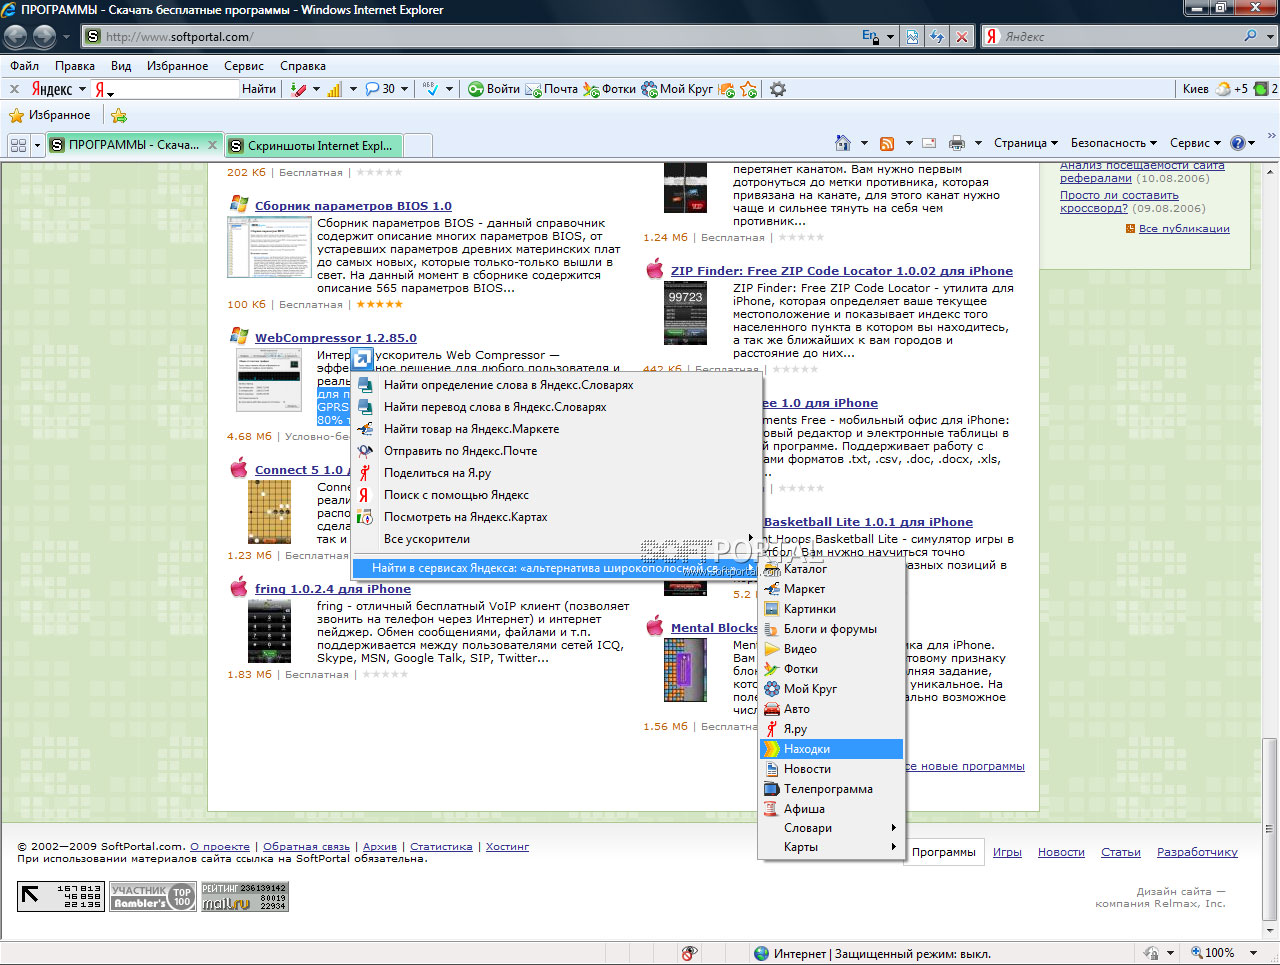Click the magnifier search icon in Яндекс box
This screenshot has width=1280, height=965.
coord(1250,36)
